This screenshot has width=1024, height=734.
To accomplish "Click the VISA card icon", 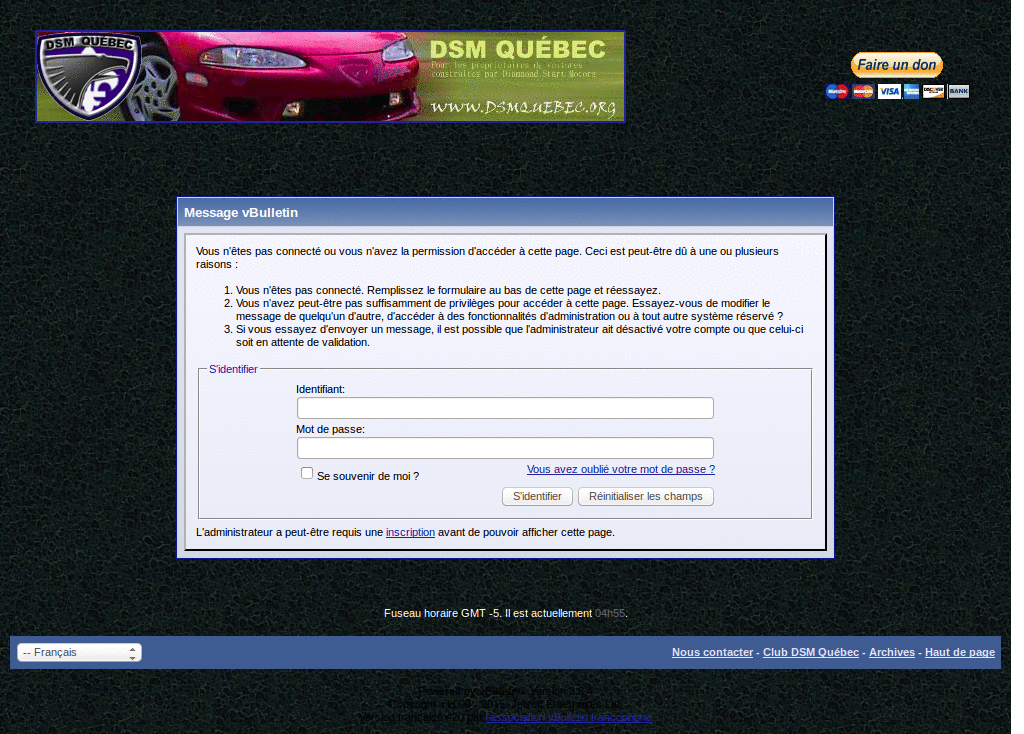I will coord(889,91).
